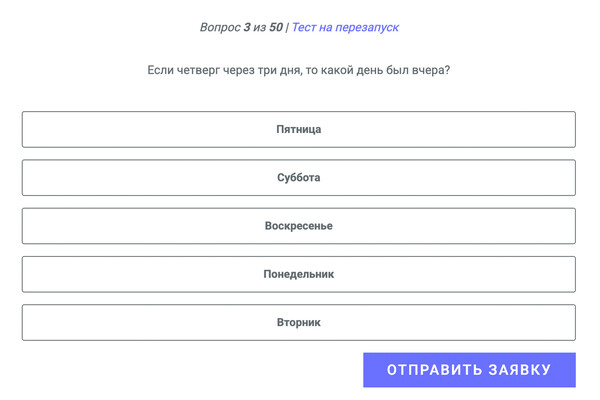600x400 pixels.
Task: Mark Friday (Пятница) as the answer
Action: pyautogui.click(x=298, y=129)
